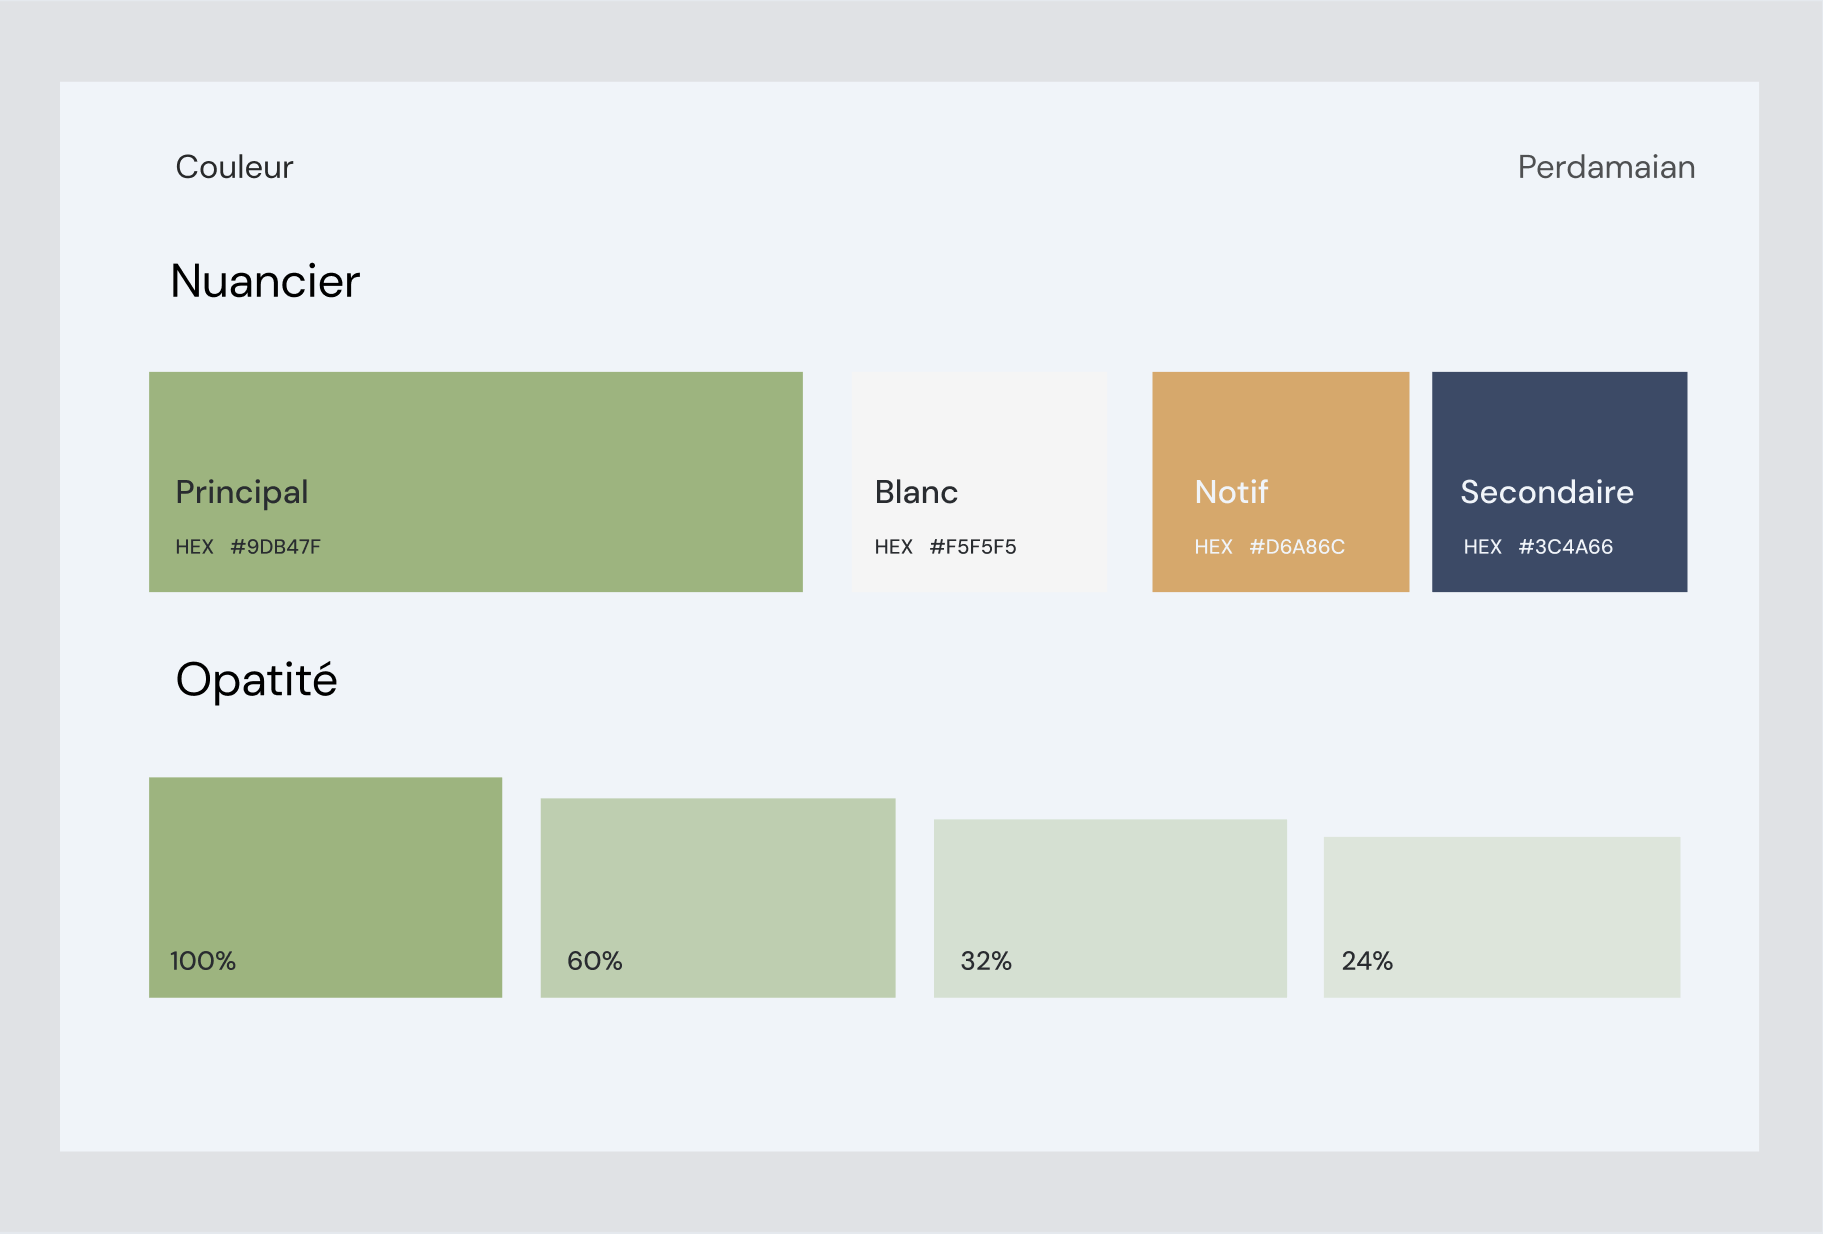The height and width of the screenshot is (1234, 1823).
Task: Choose the navy Secondaire swatch
Action: coord(1560,482)
